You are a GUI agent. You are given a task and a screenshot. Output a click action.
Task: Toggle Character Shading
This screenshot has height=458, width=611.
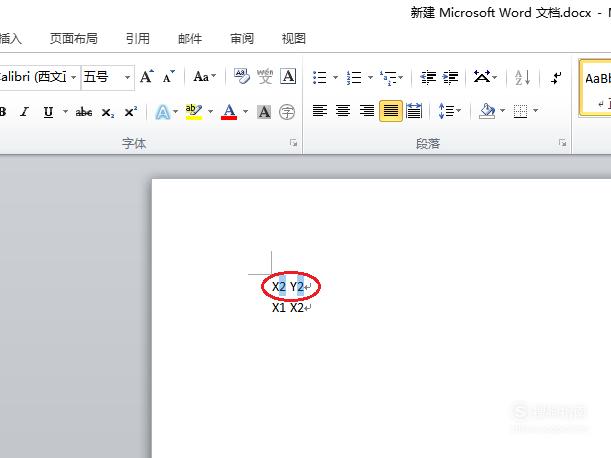(x=264, y=112)
